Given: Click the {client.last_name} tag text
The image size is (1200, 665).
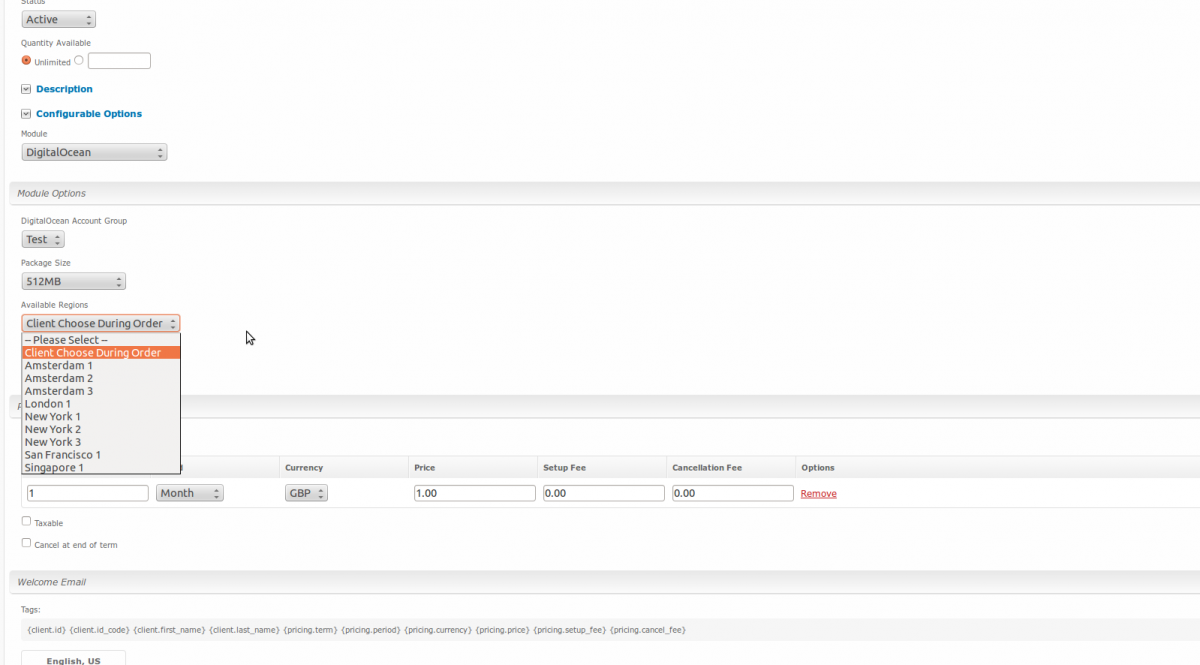Looking at the screenshot, I should coord(243,630).
